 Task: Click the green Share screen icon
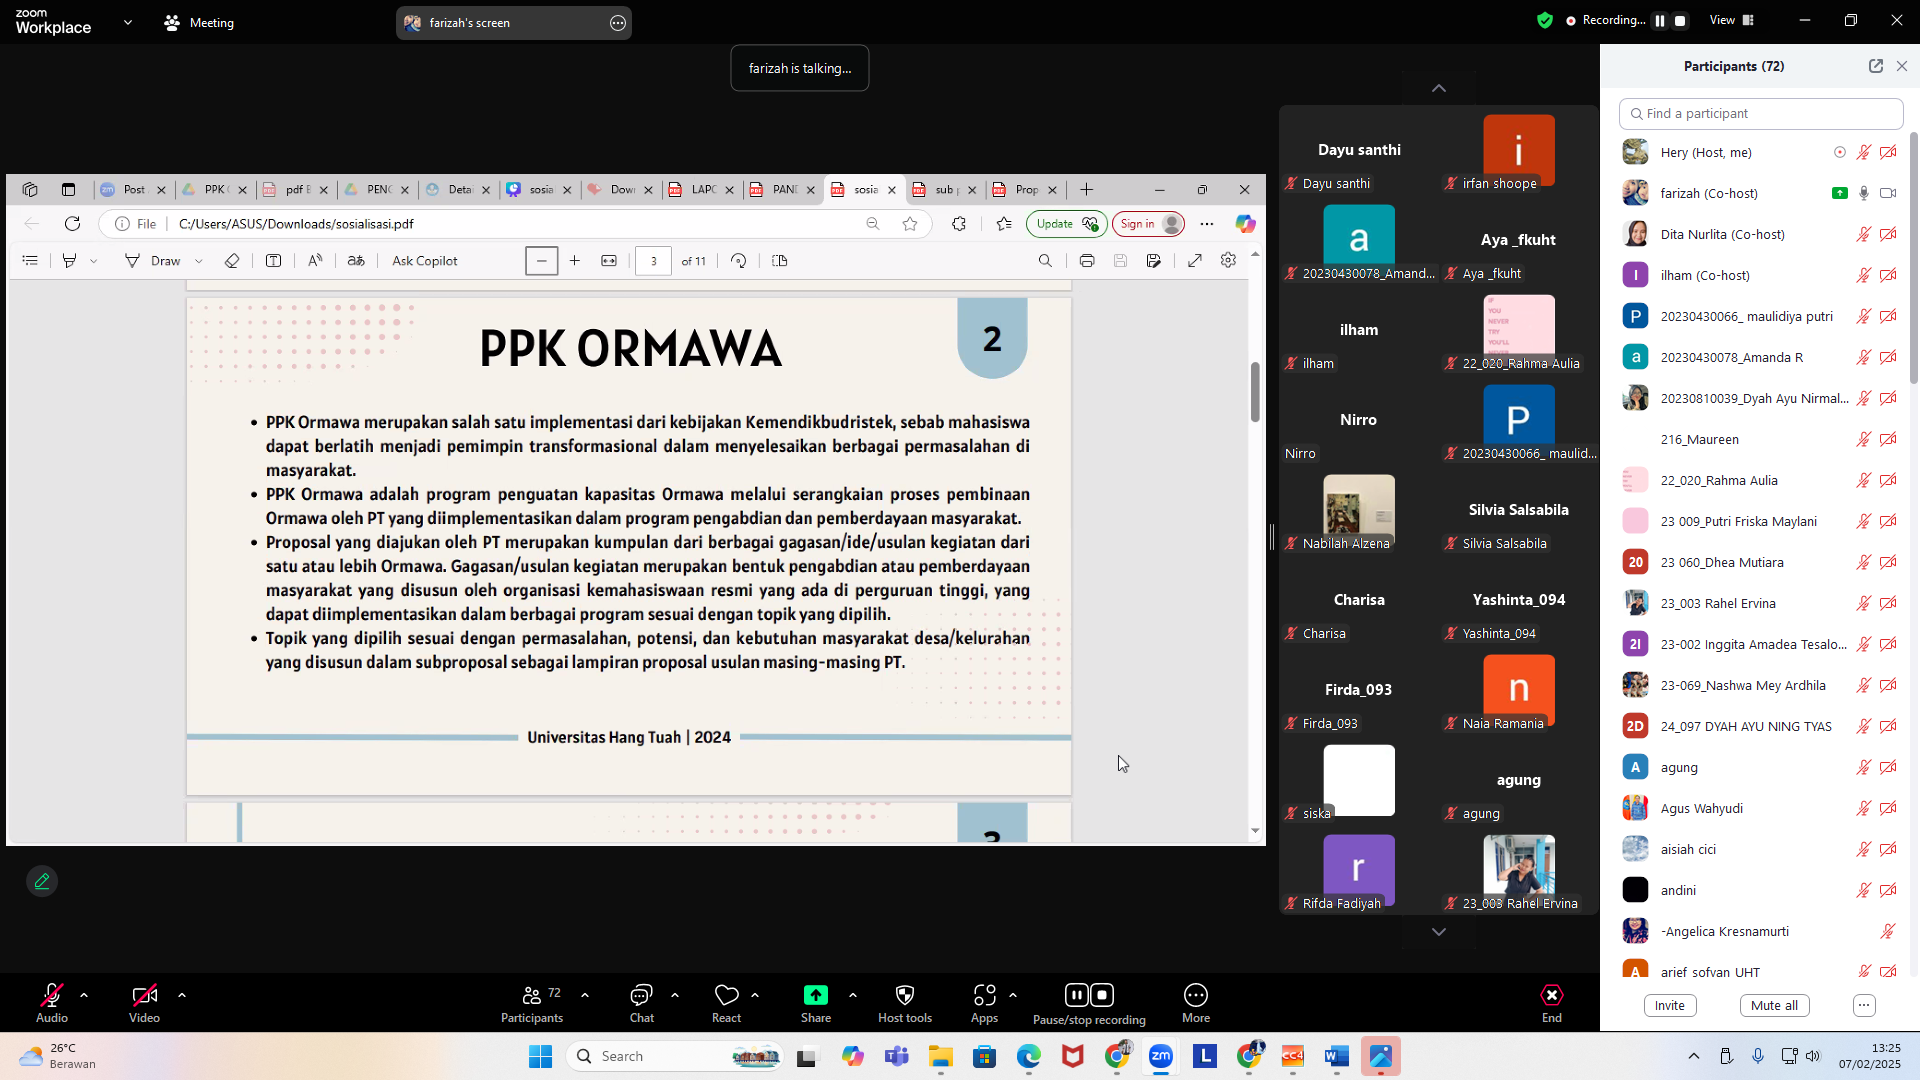point(815,995)
